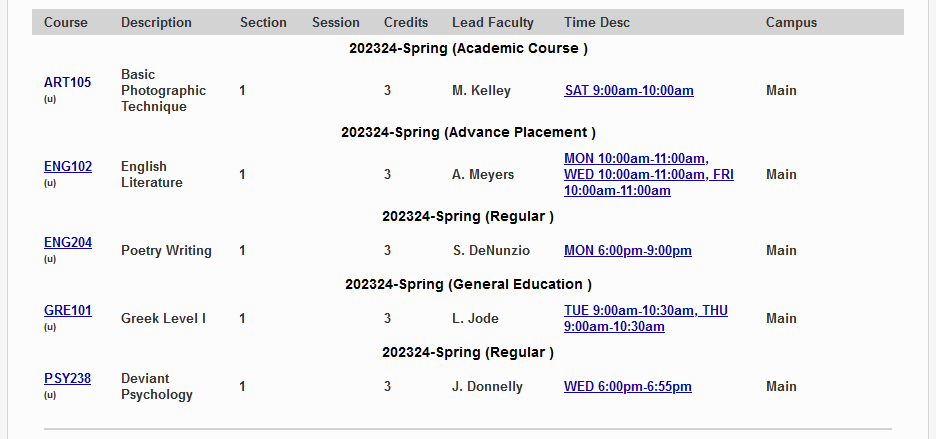Click the WED 6:00pm-6:55pm time link
The width and height of the screenshot is (936, 439).
(627, 386)
